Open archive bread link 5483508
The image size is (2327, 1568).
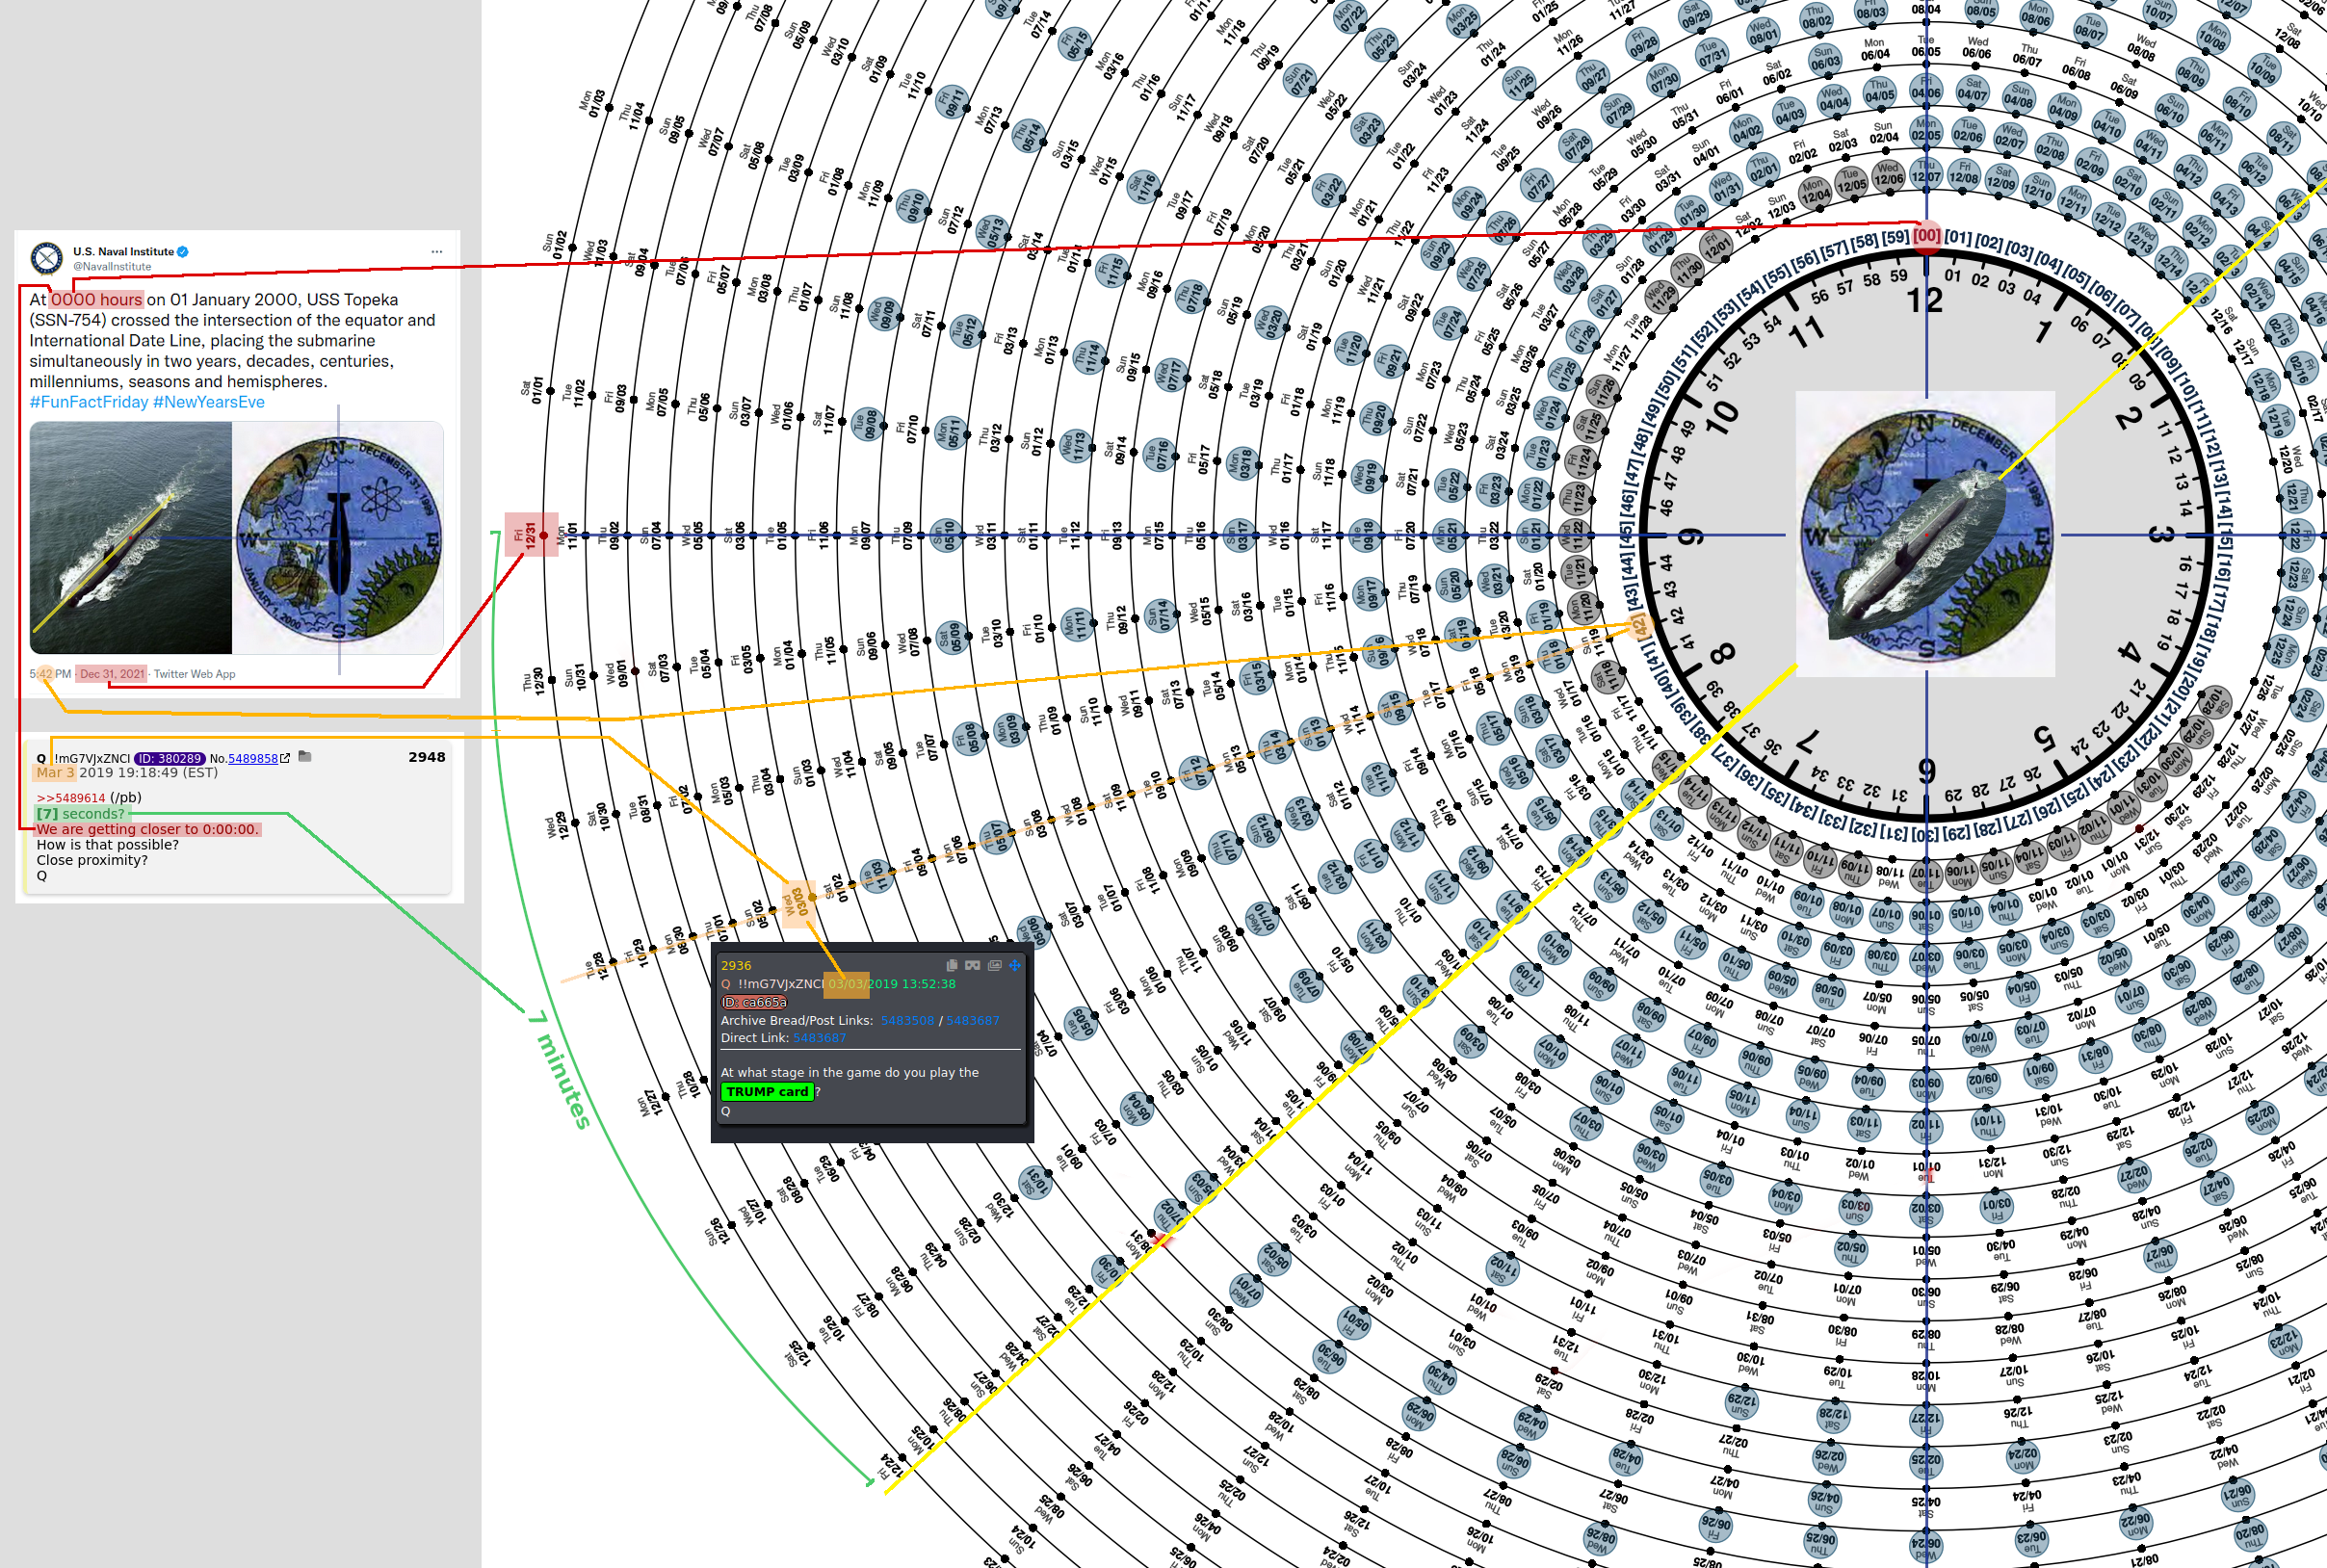907,1021
